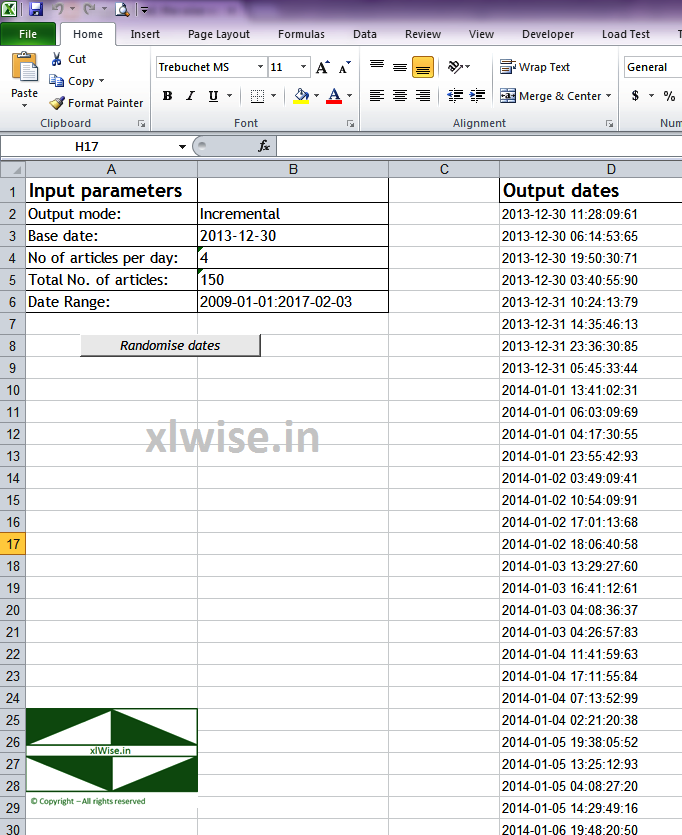Apply fill color bucket icon
The height and width of the screenshot is (835, 682).
(301, 96)
